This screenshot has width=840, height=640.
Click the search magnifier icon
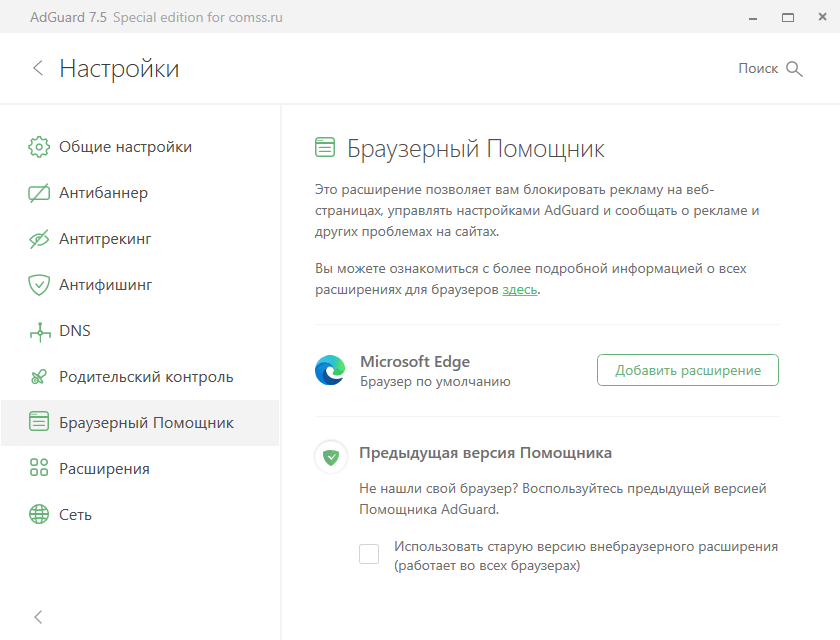pyautogui.click(x=795, y=69)
